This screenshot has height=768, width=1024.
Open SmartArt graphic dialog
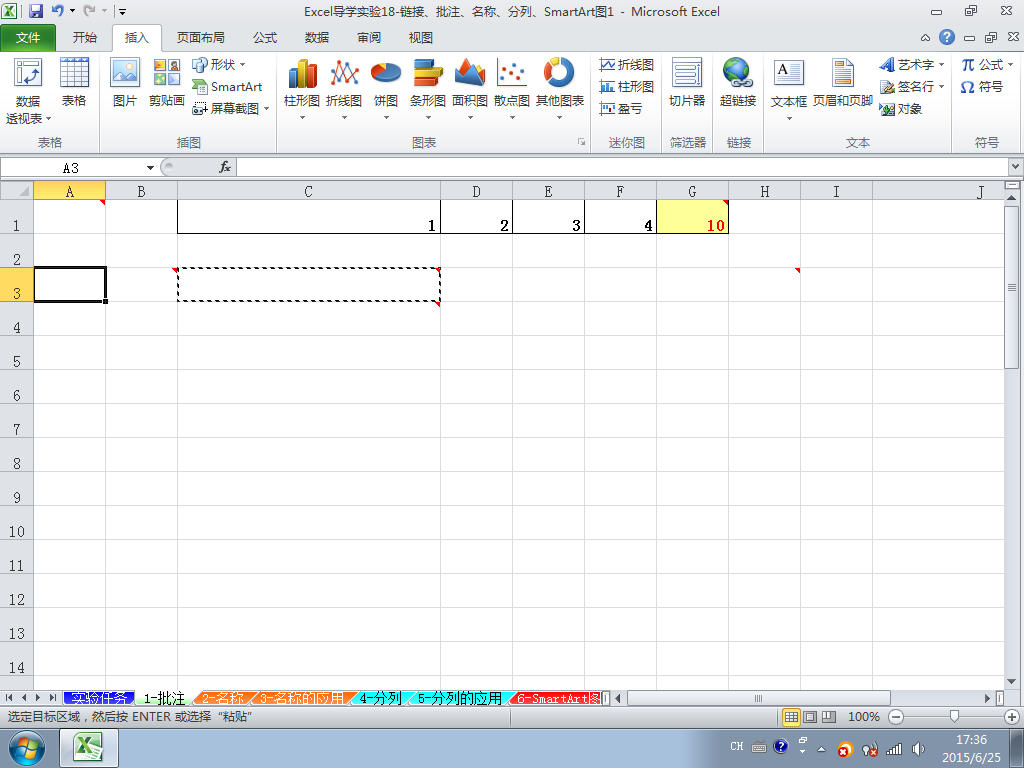click(x=227, y=86)
